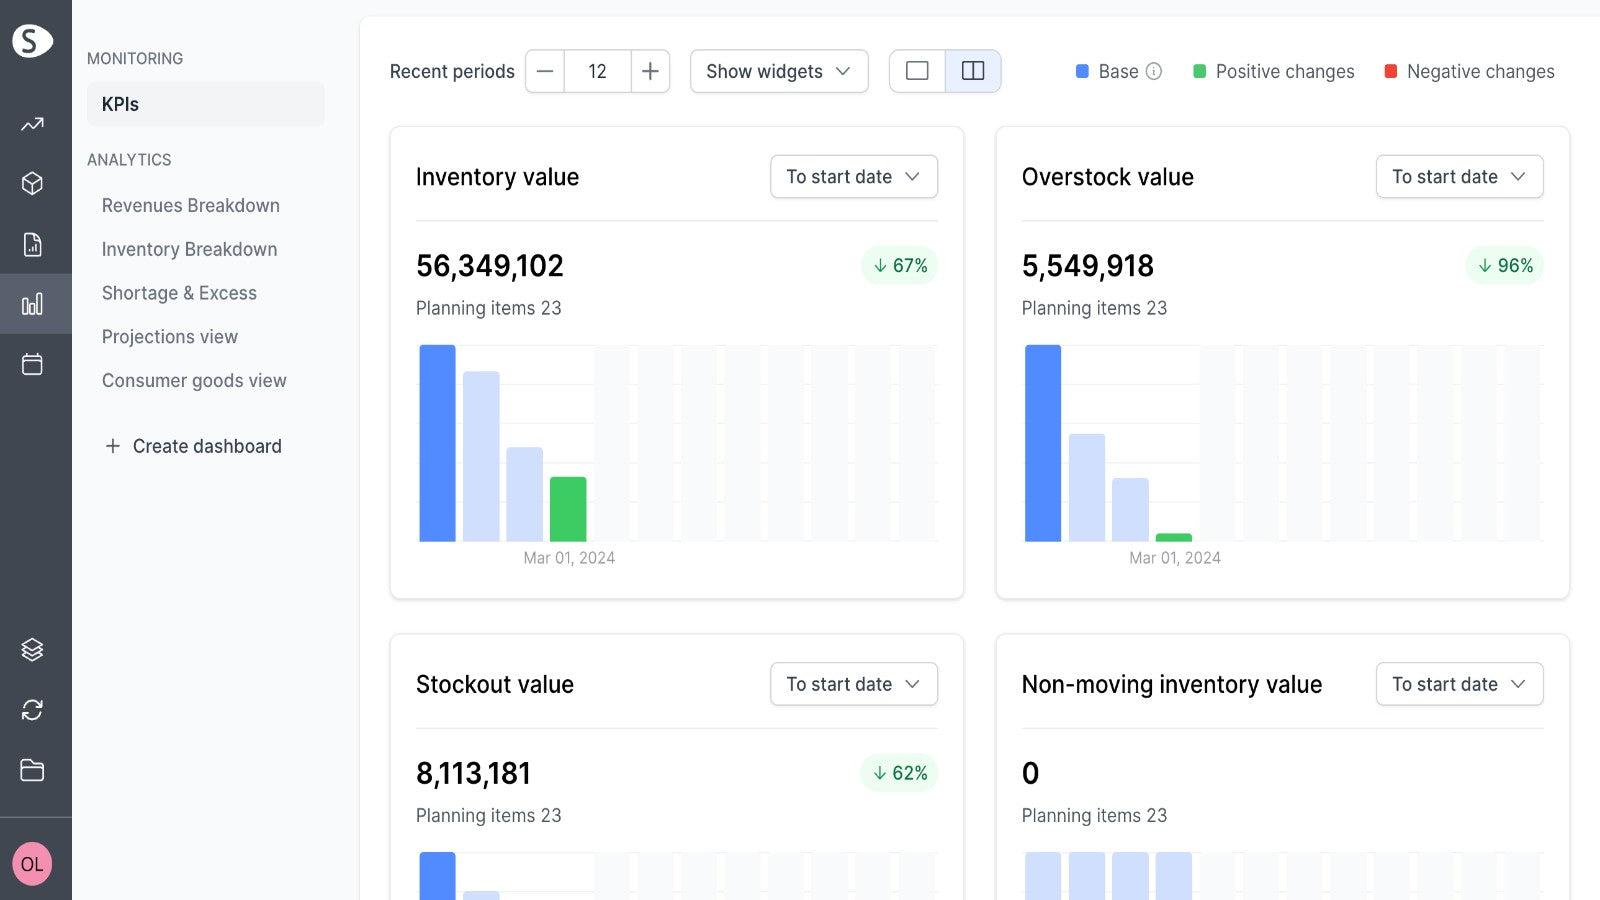This screenshot has width=1600, height=900.
Task: Click the sync refresh icon in sidebar
Action: coord(33,710)
